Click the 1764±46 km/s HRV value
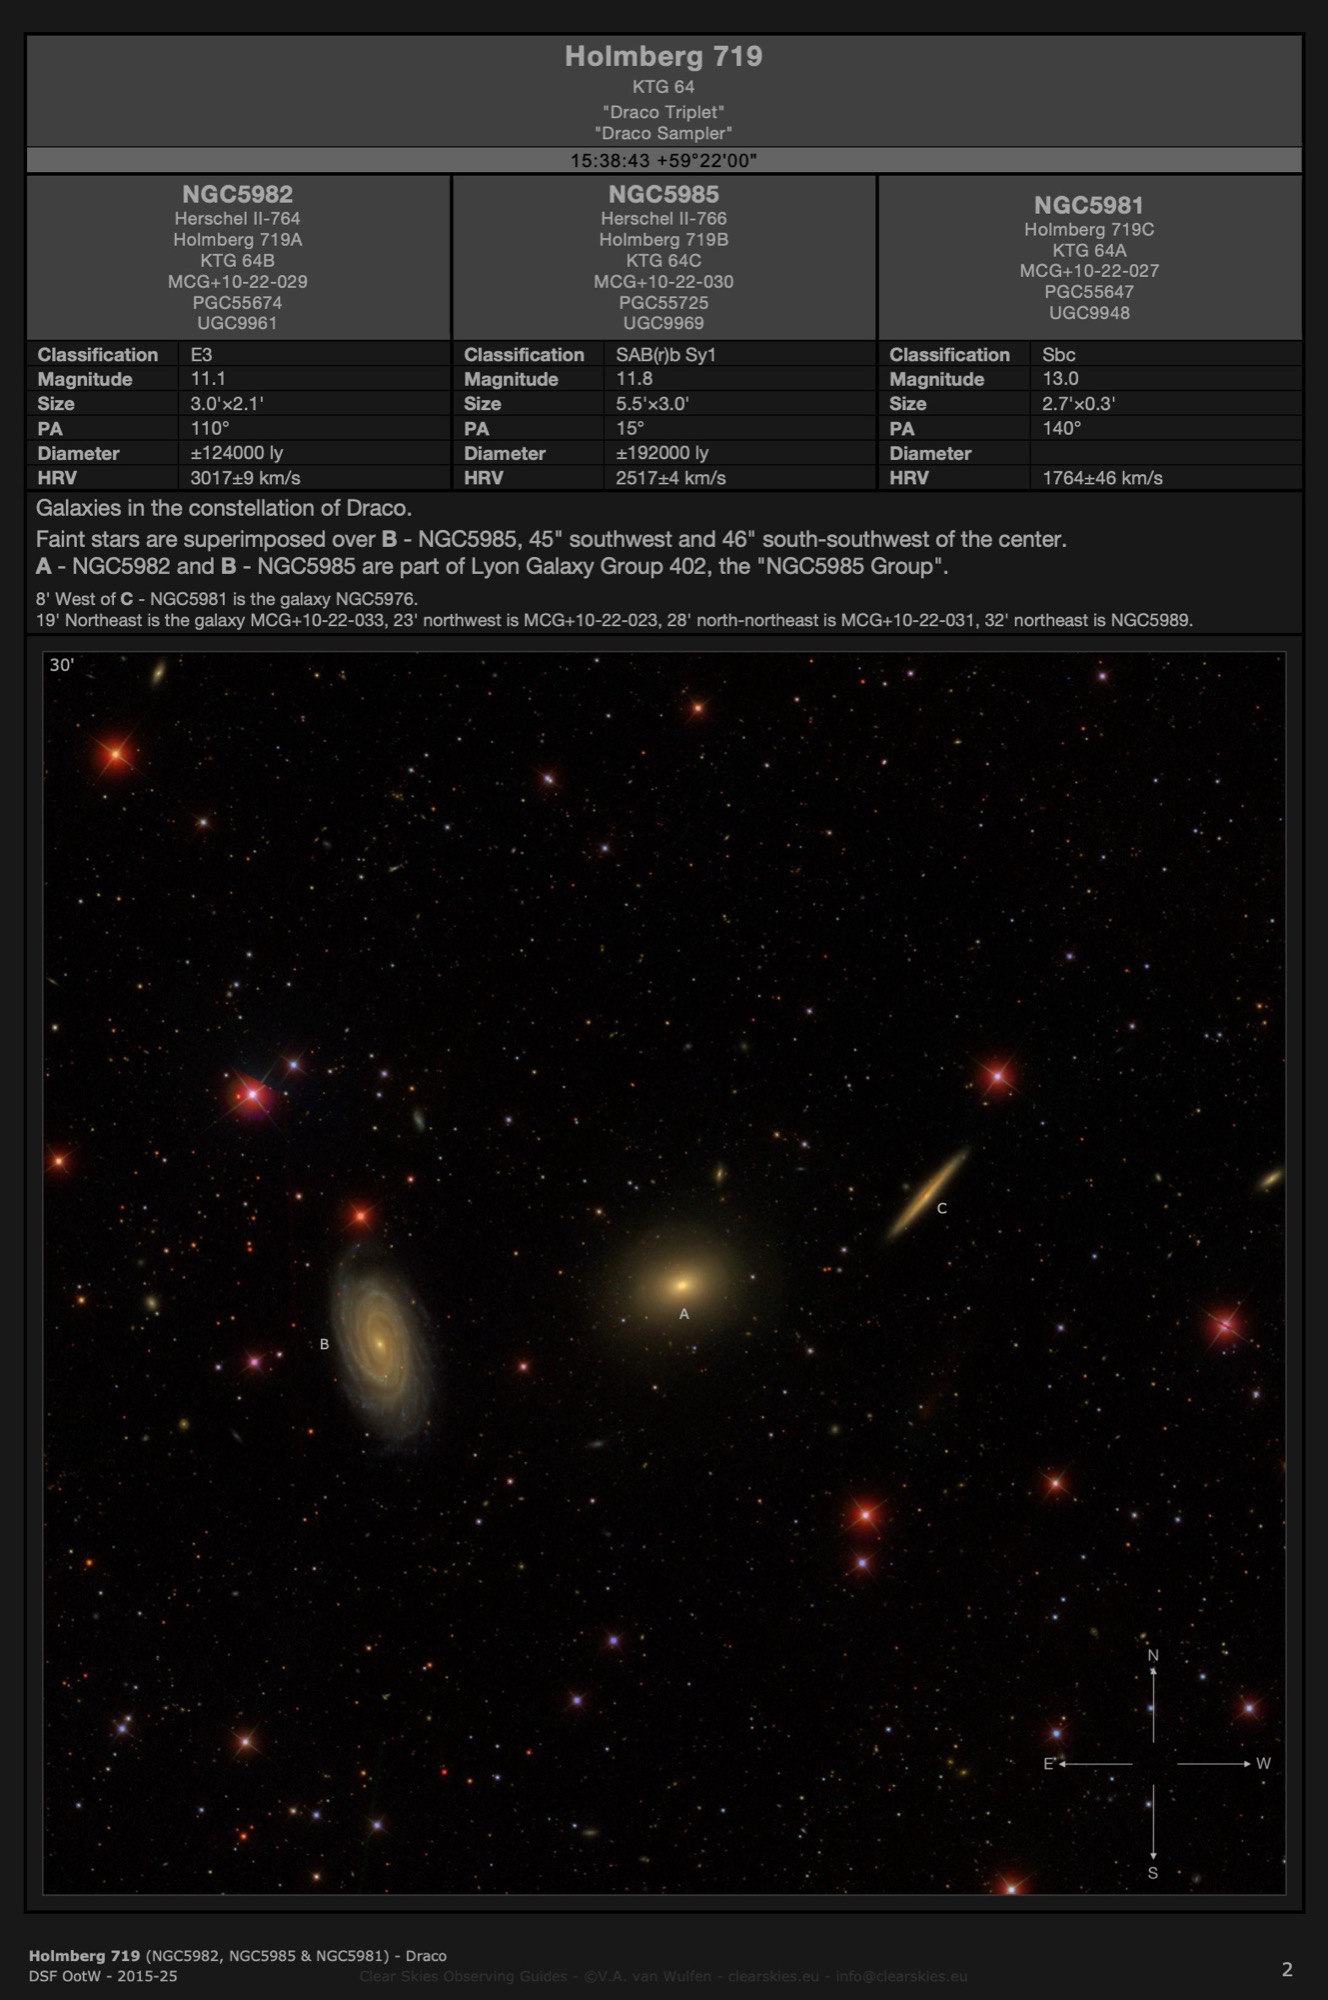This screenshot has height=2000, width=1328. (1101, 478)
